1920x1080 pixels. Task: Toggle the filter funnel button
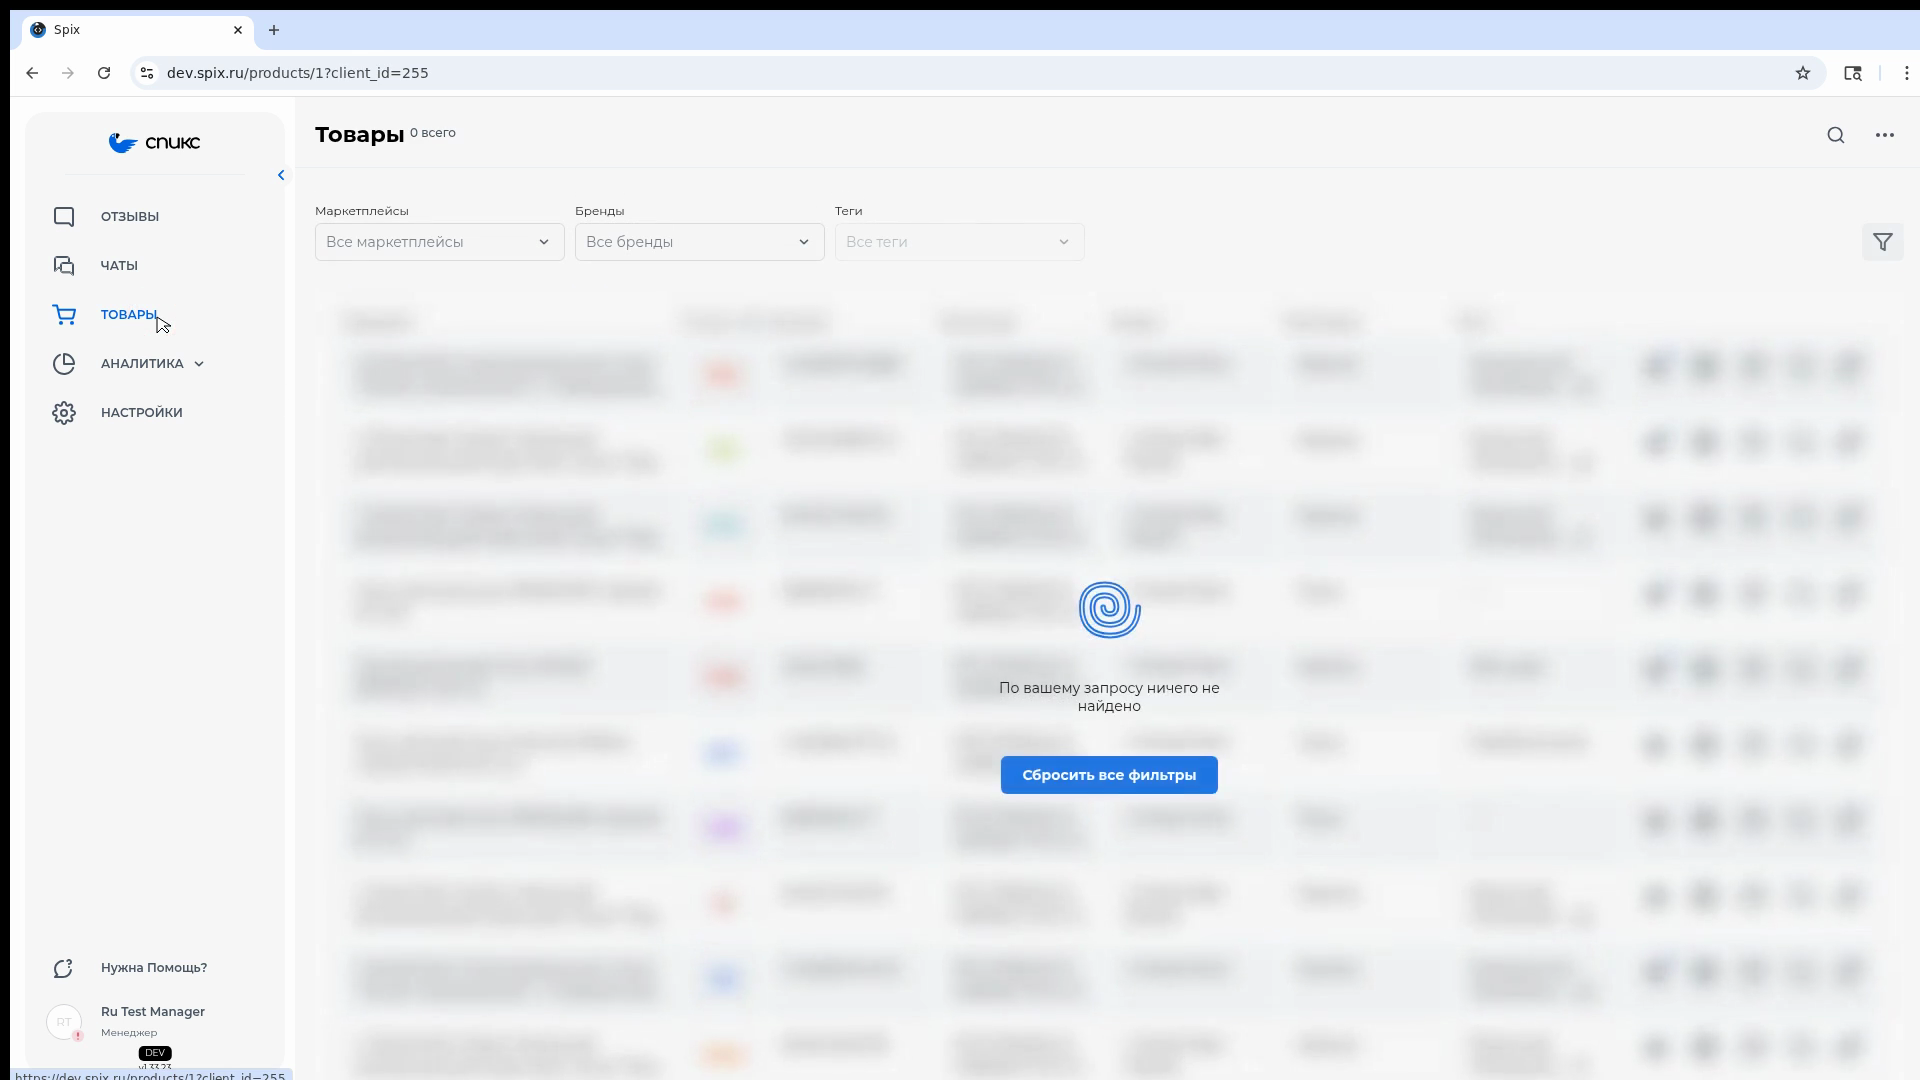tap(1883, 242)
